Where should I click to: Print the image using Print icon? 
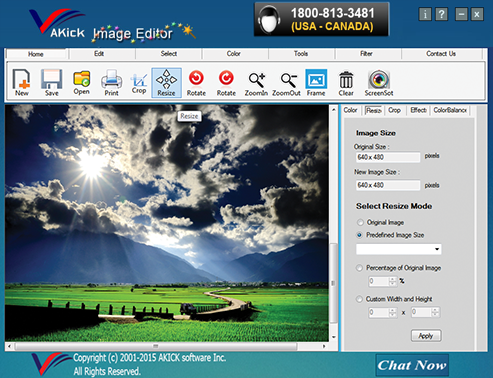tap(111, 82)
